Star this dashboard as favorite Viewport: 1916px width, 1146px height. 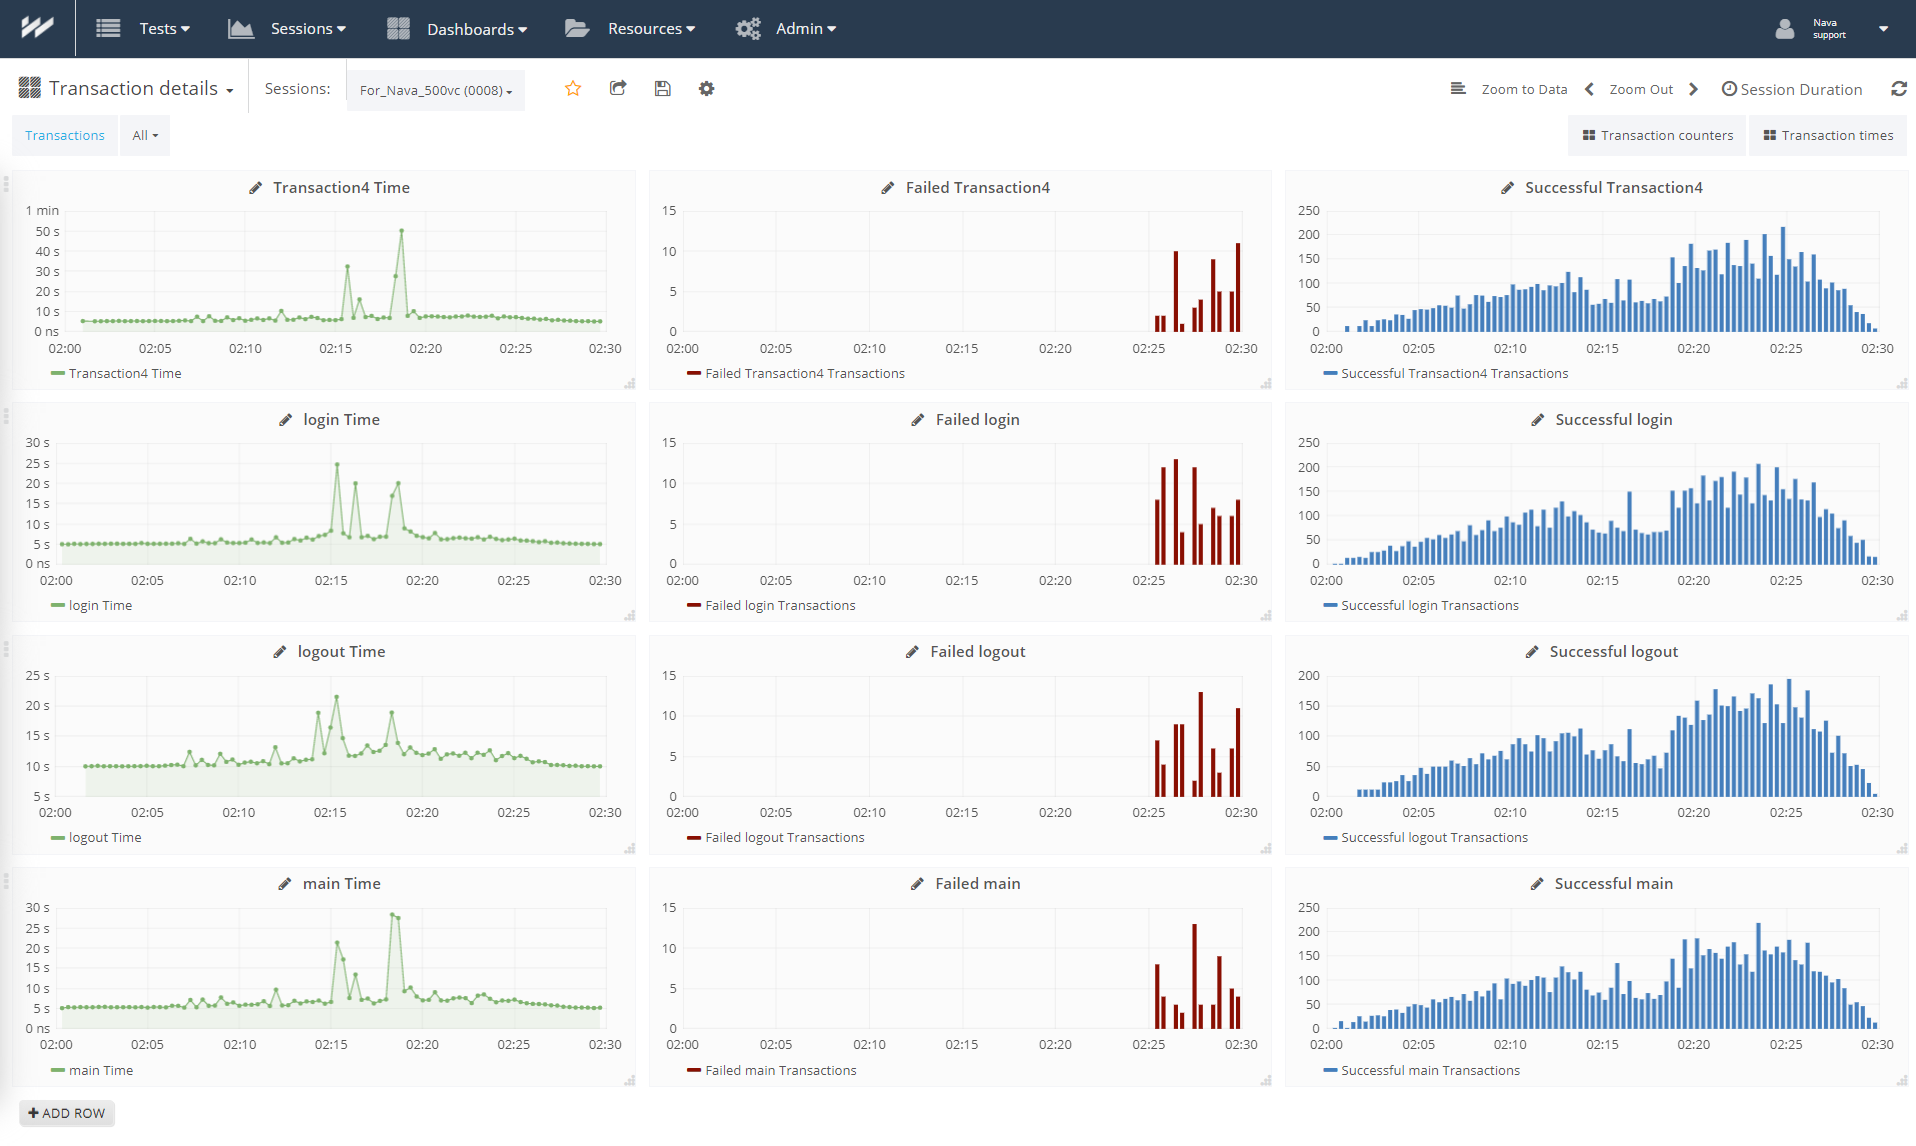coord(573,89)
